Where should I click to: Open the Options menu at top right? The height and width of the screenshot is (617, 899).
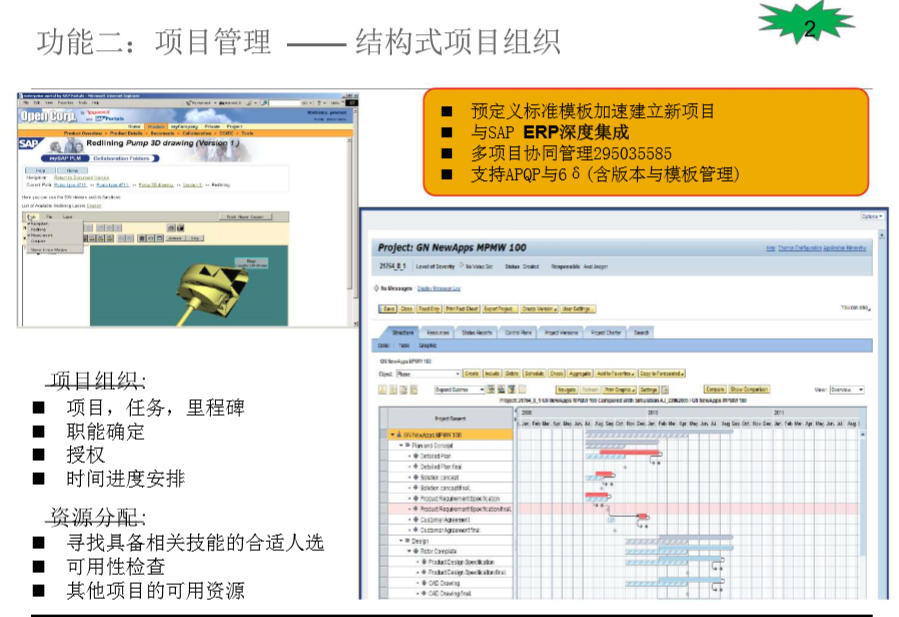coord(872,216)
